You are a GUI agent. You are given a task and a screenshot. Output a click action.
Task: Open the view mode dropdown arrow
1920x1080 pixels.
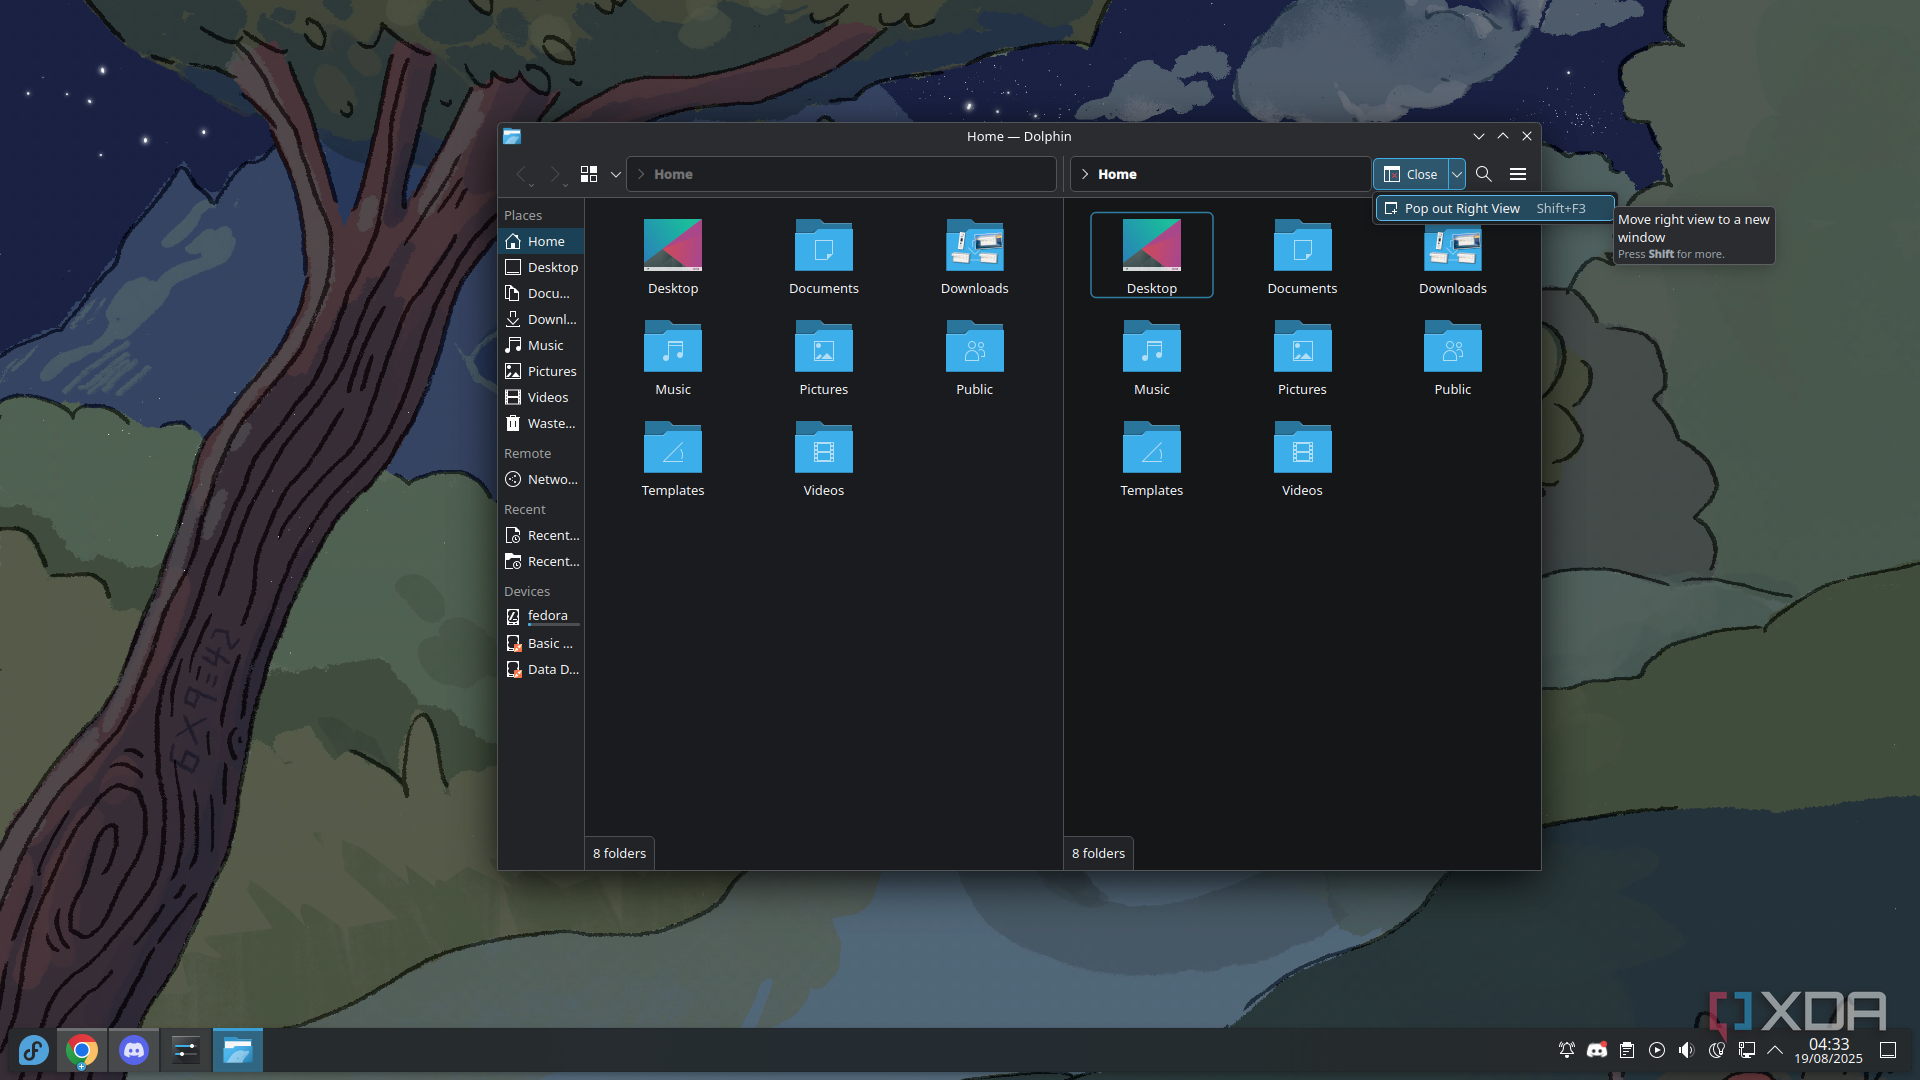click(x=616, y=174)
